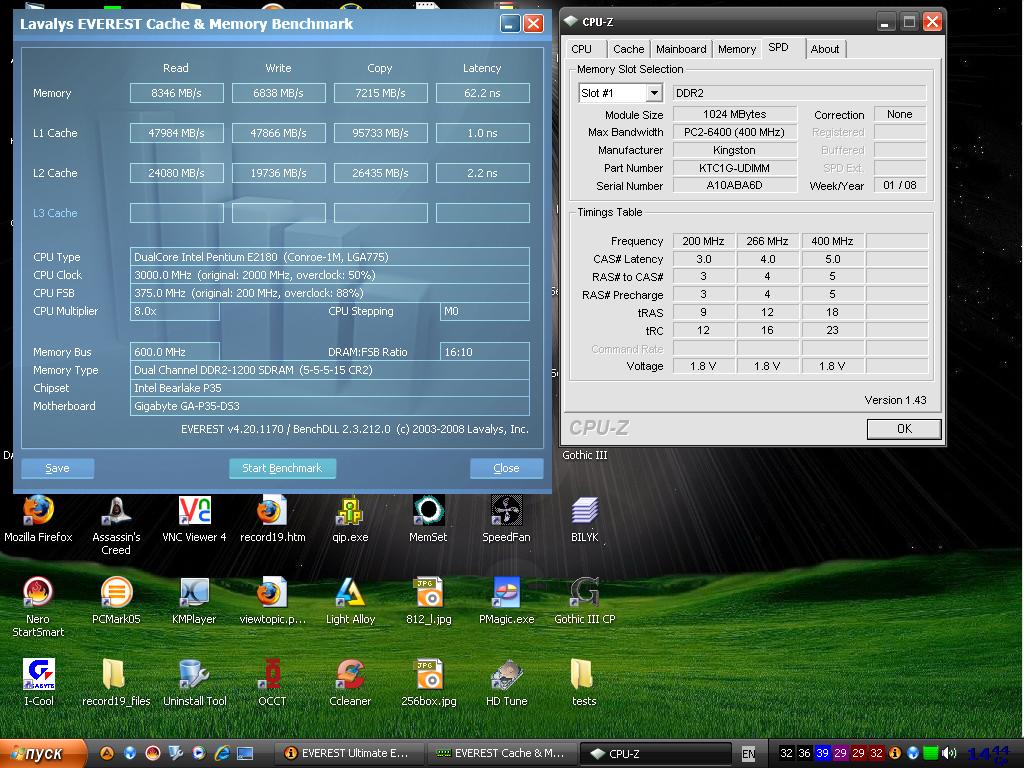Switch to CPU-Z taskbar button
Image resolution: width=1024 pixels, height=768 pixels.
click(x=655, y=753)
